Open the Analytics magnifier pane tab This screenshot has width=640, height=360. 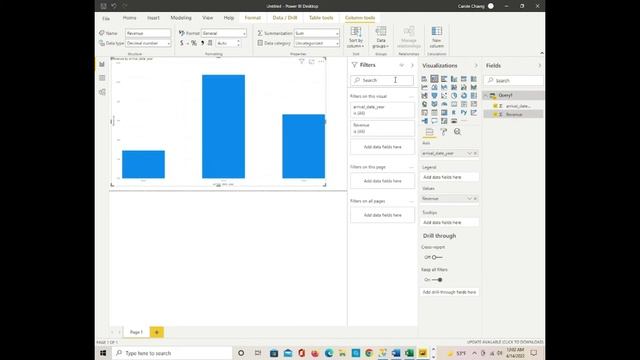tap(458, 131)
